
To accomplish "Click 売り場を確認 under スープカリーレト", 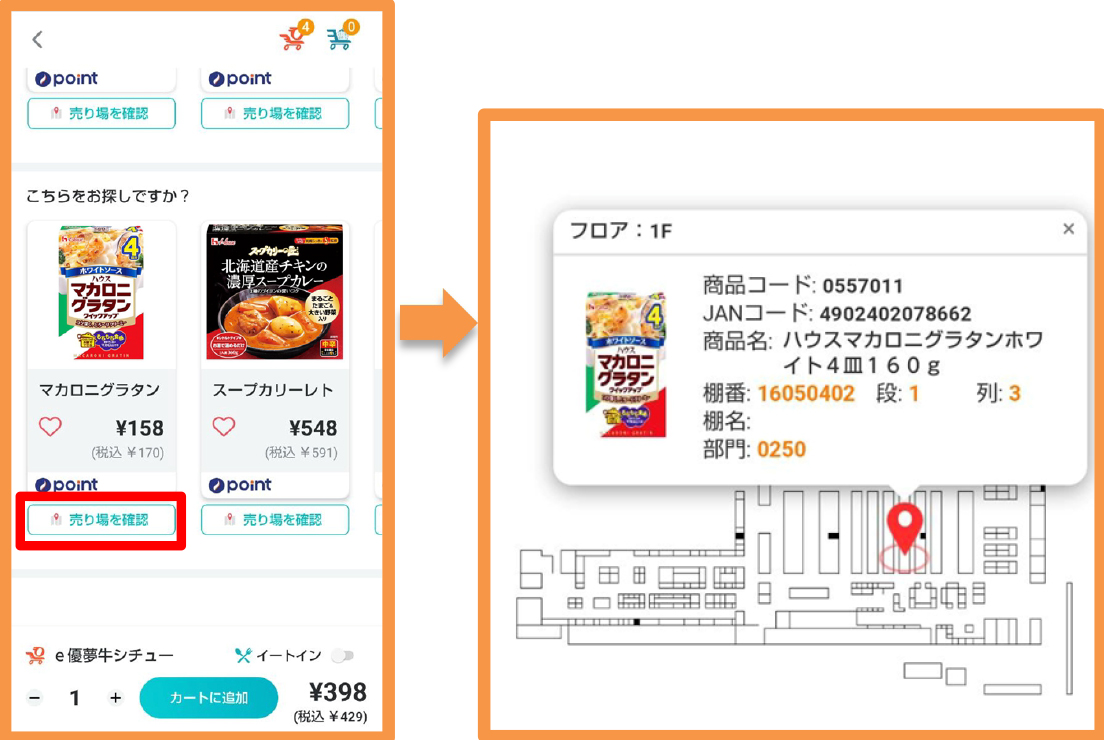I will (x=275, y=520).
